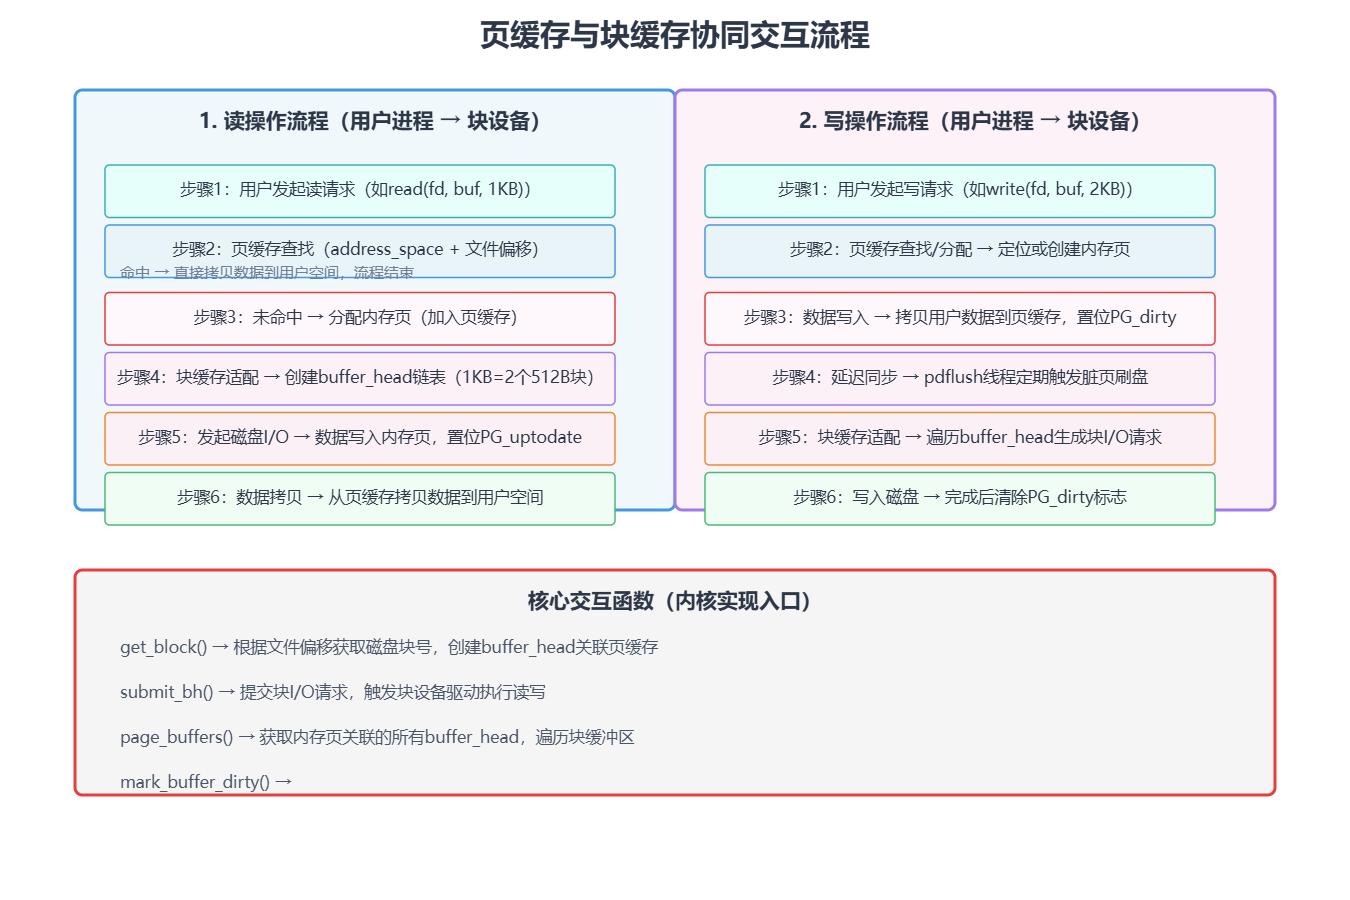Select step 步骤4：块缓存适配 → 创建buffer_head链表
Viewport: 1350px width, 900px height.
360,378
